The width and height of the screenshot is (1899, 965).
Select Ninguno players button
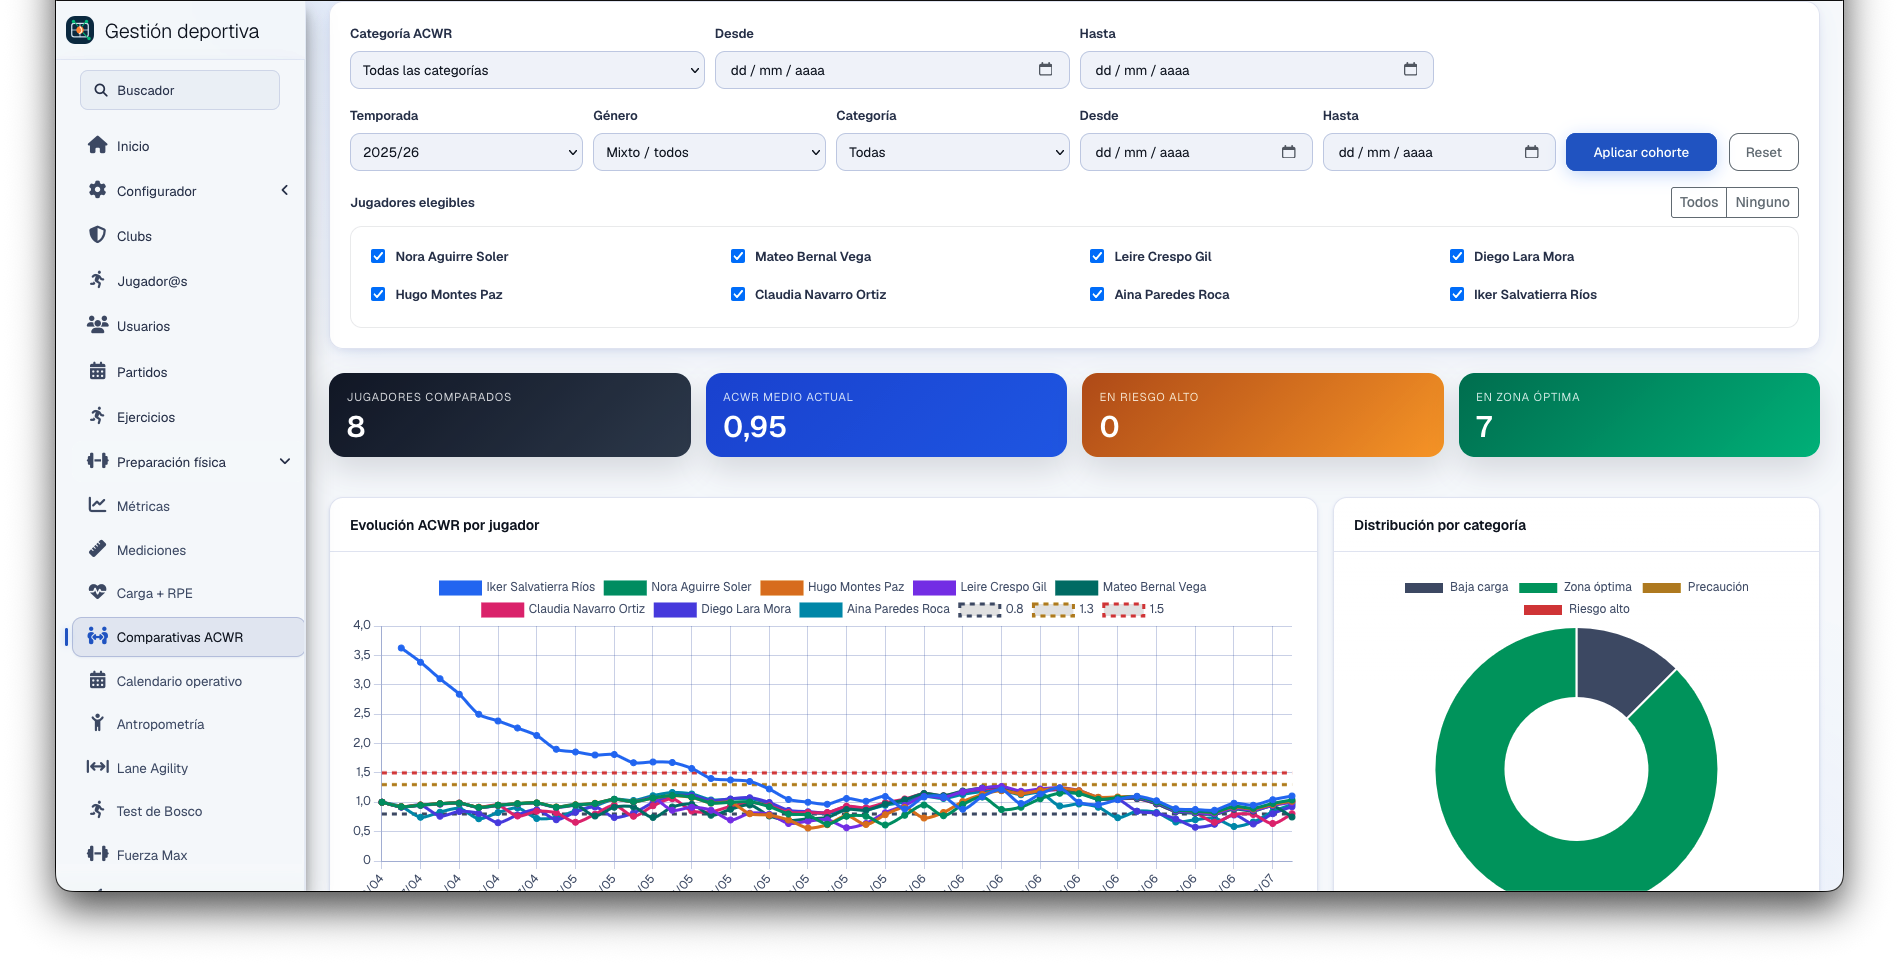(x=1762, y=202)
